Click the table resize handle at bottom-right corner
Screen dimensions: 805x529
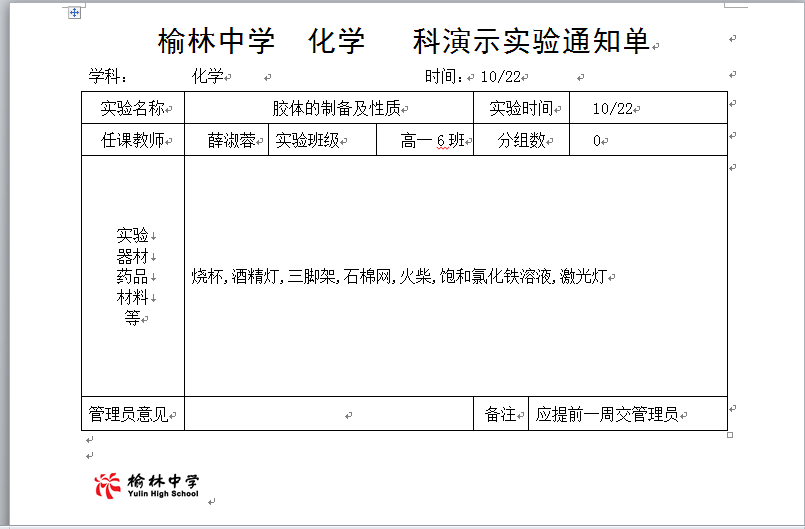point(730,435)
